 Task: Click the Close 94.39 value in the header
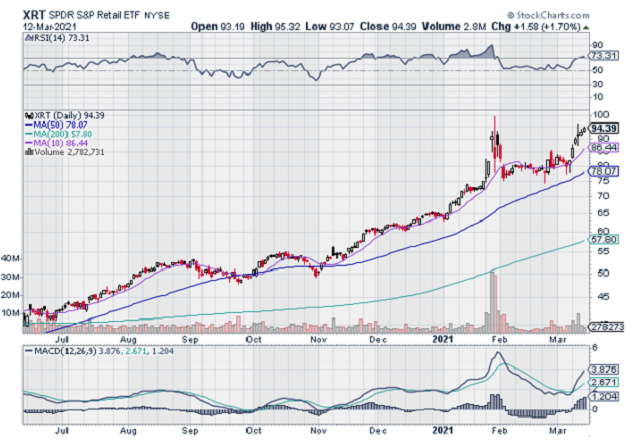point(388,27)
